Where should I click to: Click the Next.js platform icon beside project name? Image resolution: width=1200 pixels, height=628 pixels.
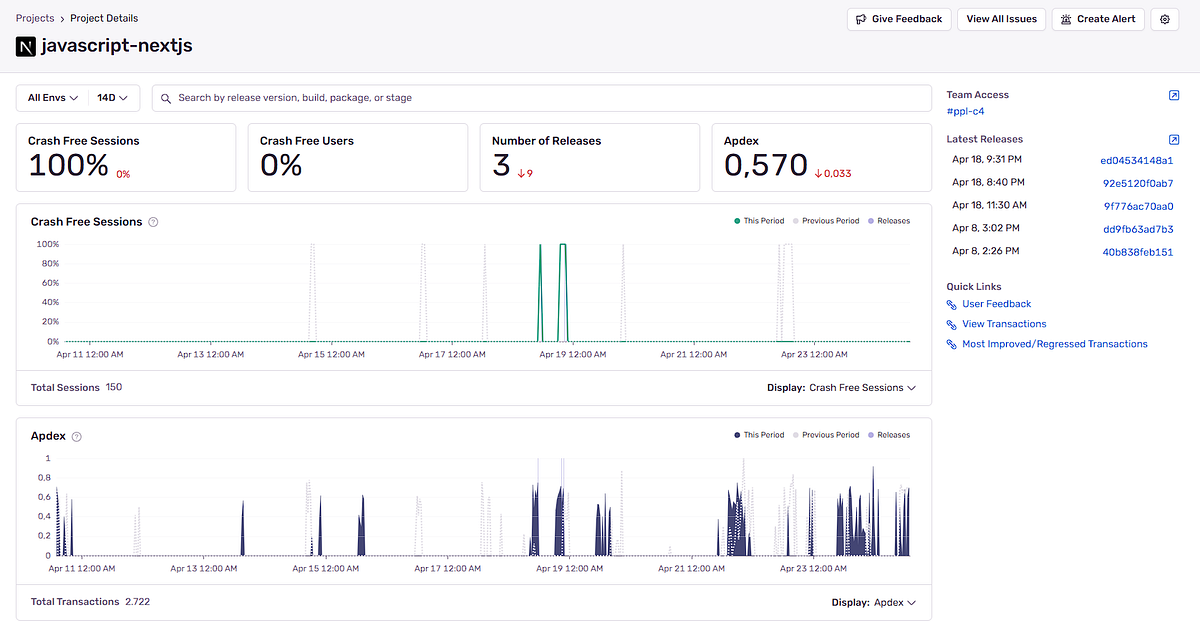pos(25,45)
